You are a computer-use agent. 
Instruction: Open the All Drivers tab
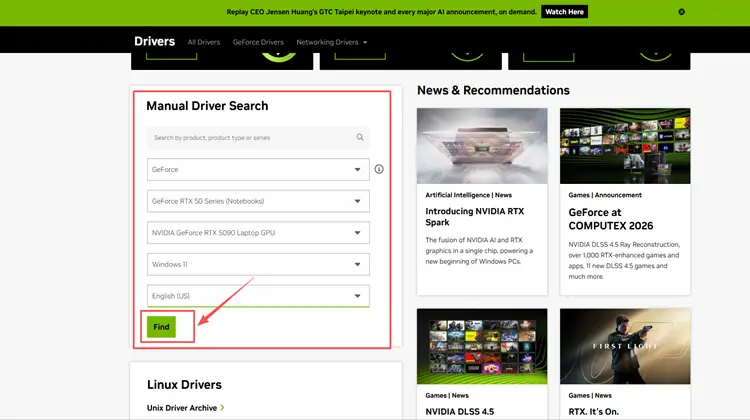204,42
